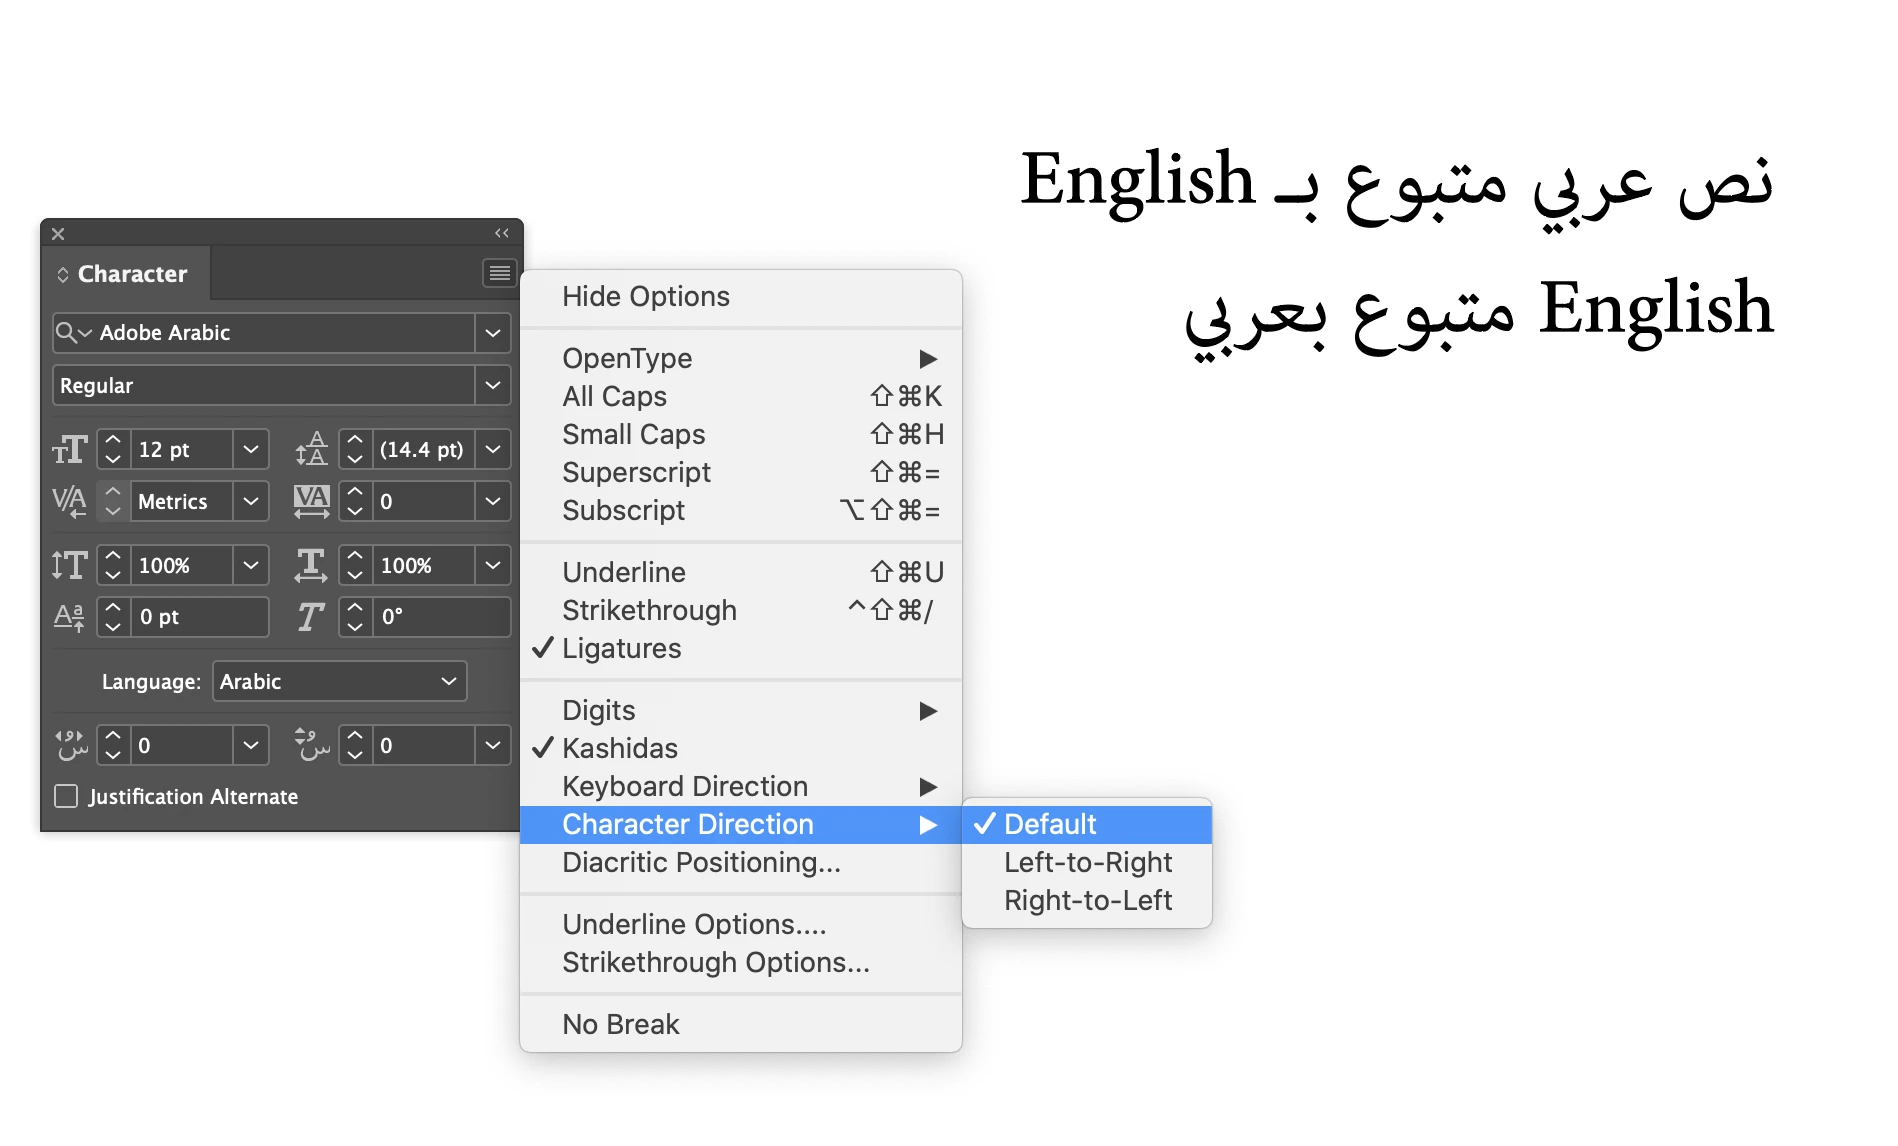This screenshot has width=1898, height=1146.
Task: Click the tracking icon
Action: coord(311,501)
